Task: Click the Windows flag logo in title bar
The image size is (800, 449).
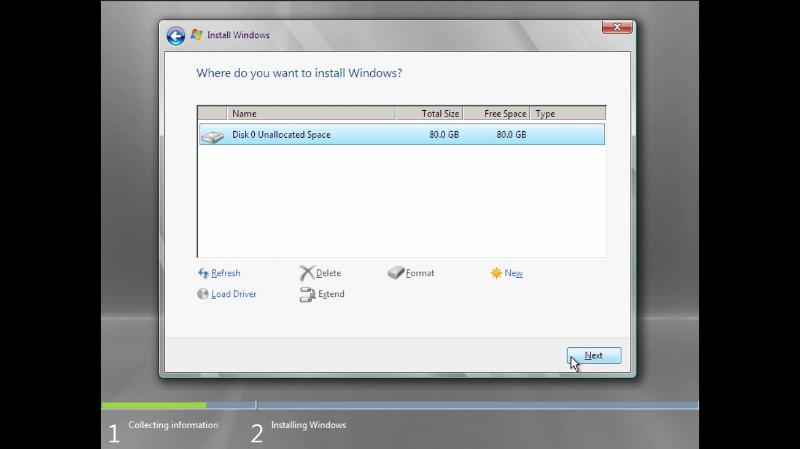Action: click(196, 35)
